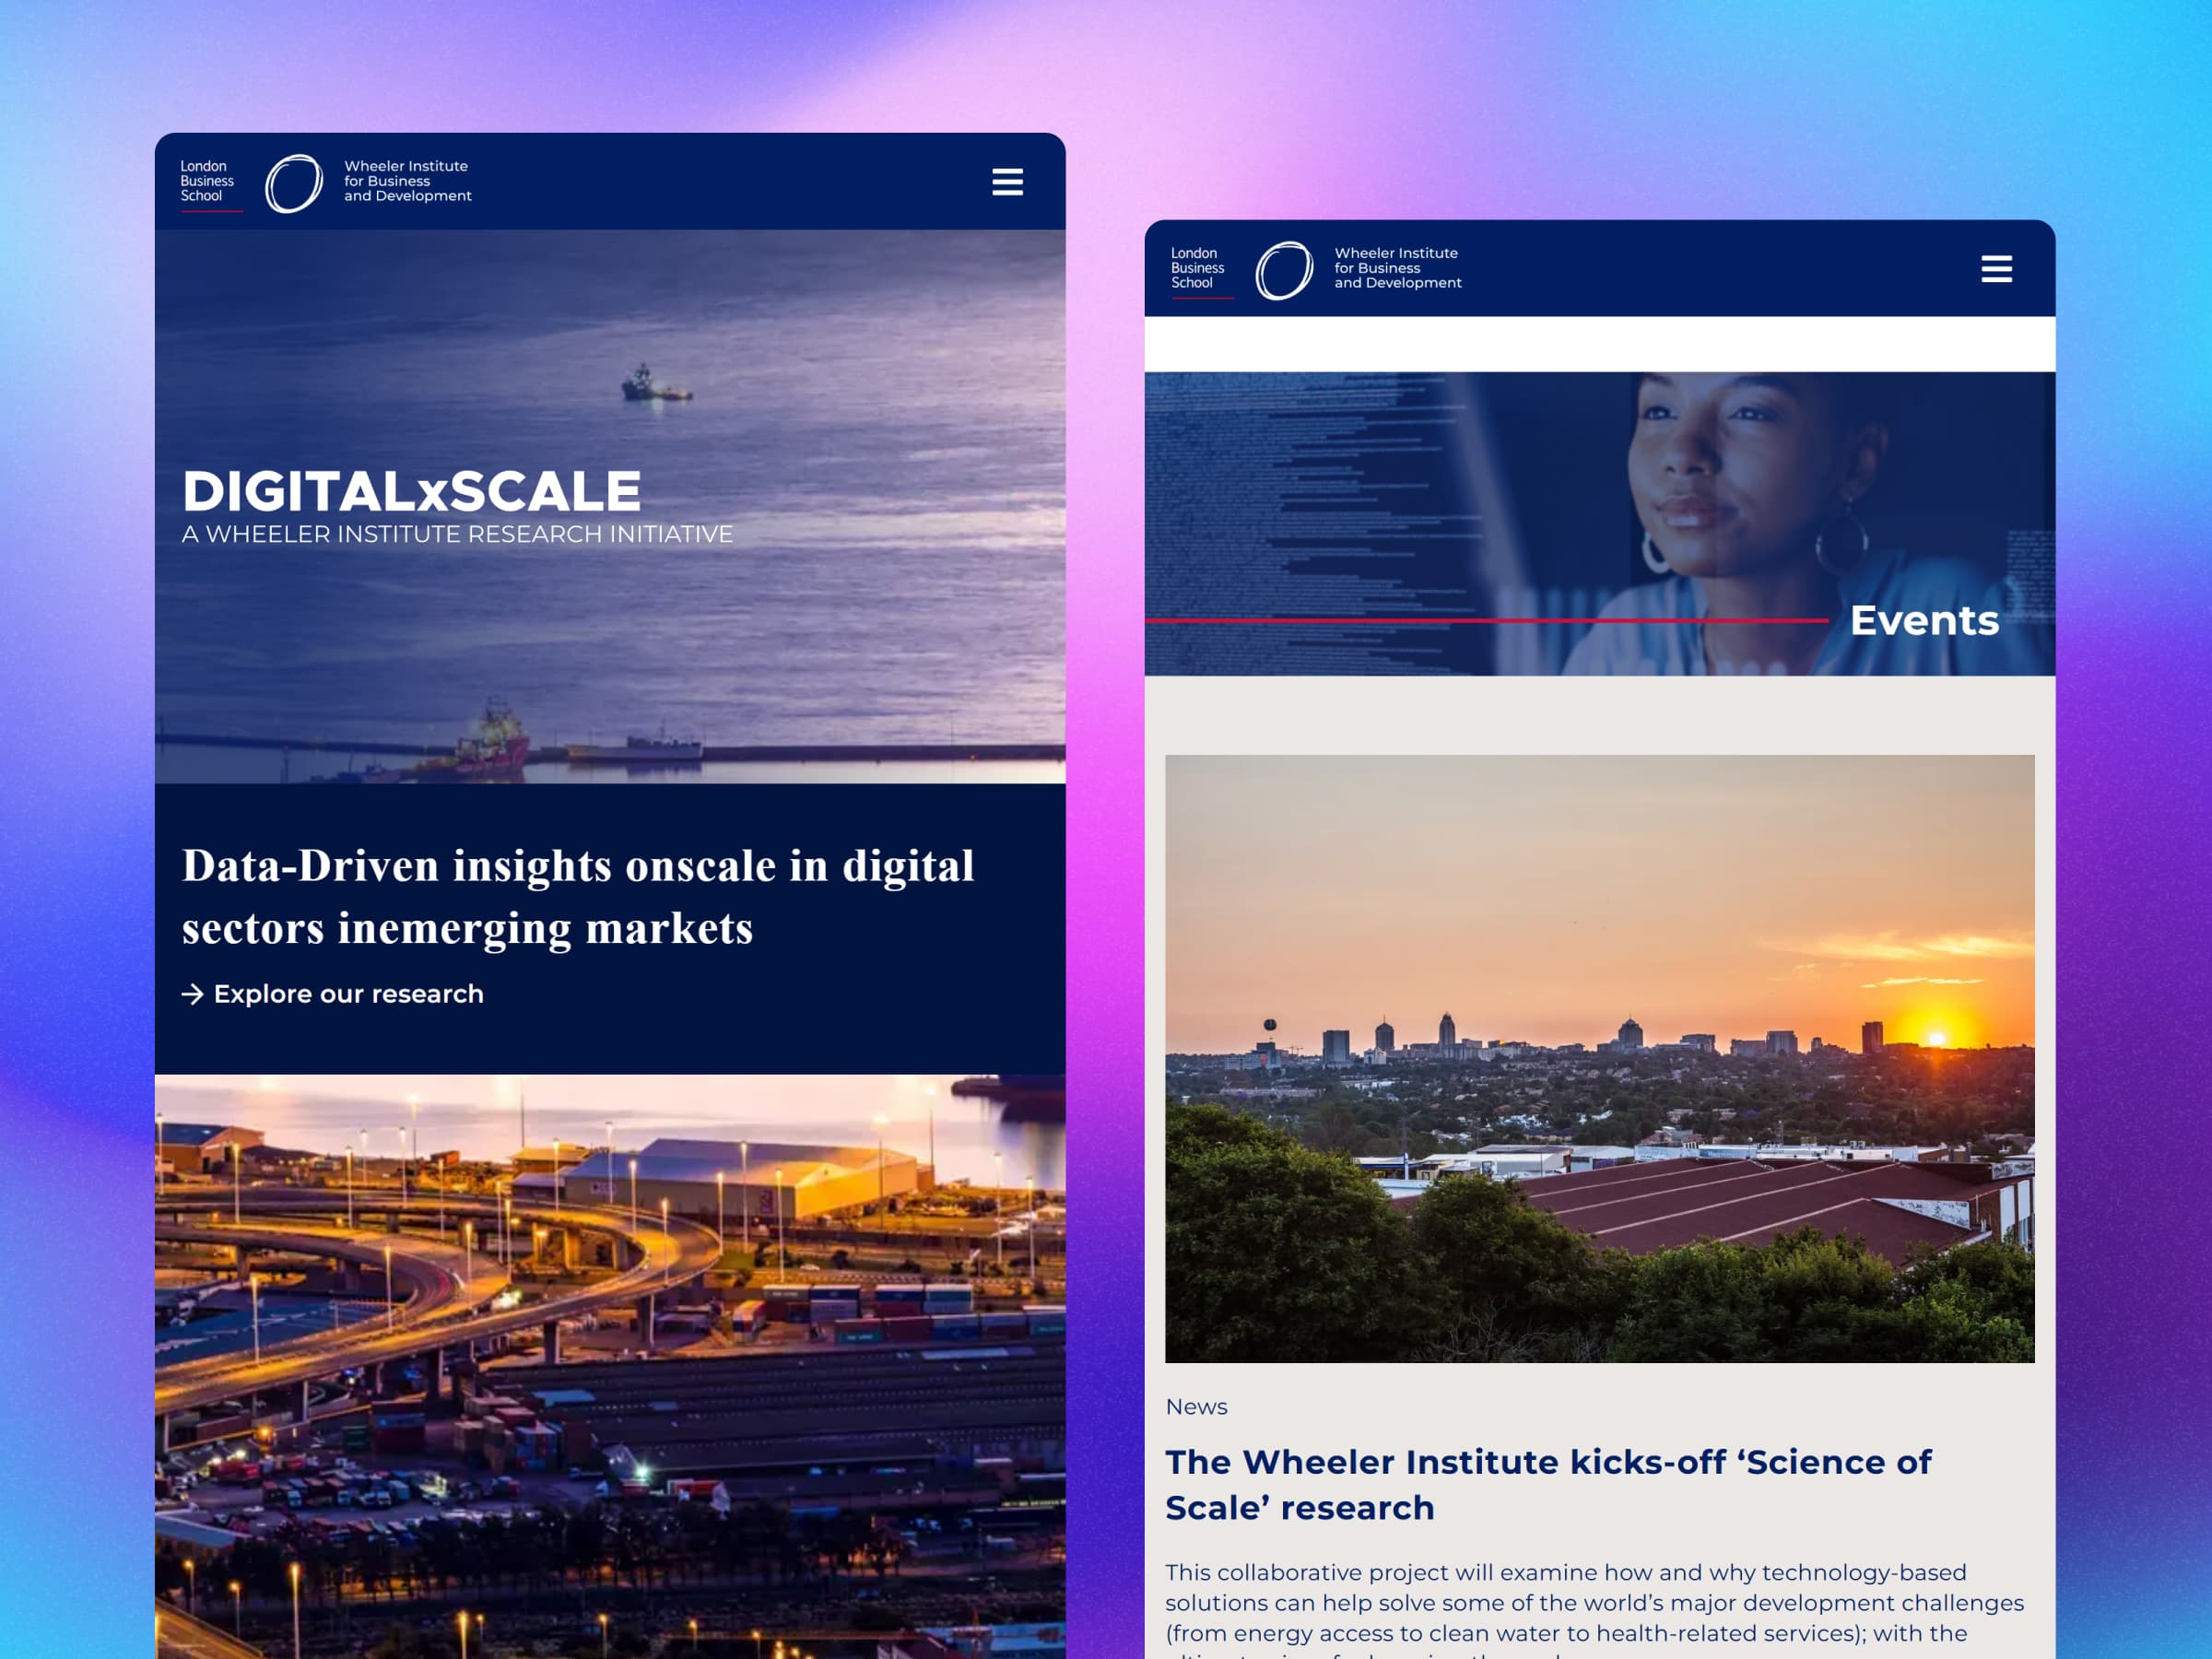2212x1659 pixels.
Task: Follow the Explore our research link
Action: (347, 993)
